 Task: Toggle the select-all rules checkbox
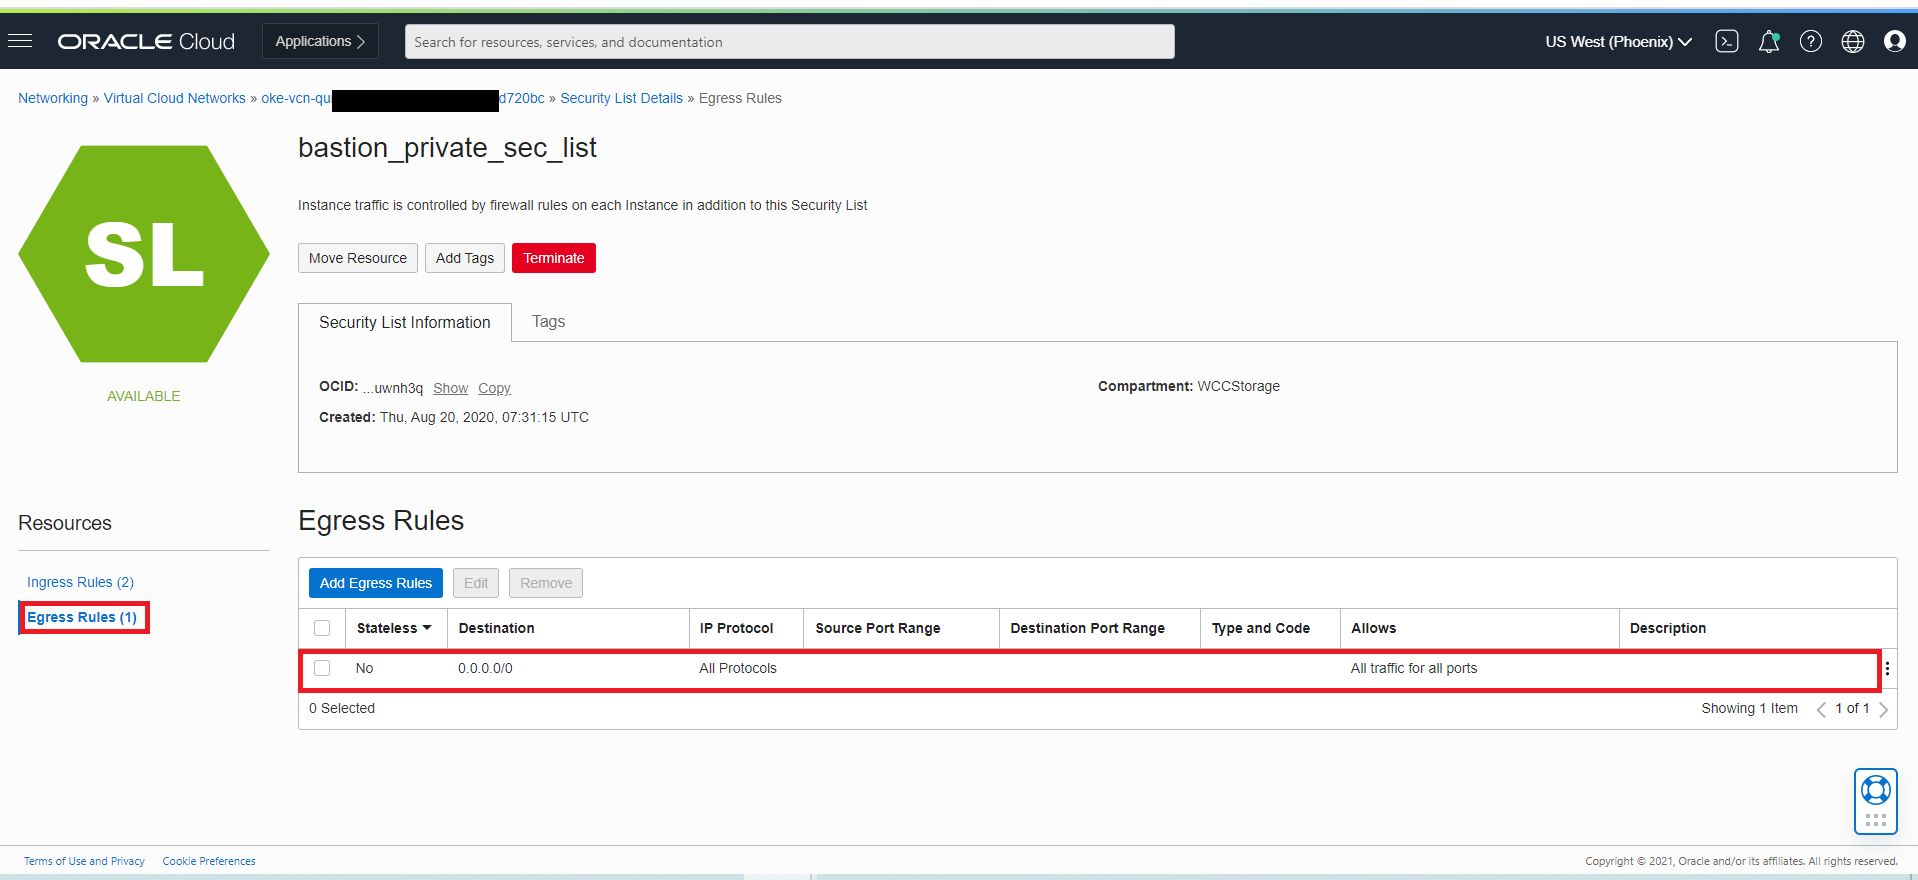click(x=322, y=628)
